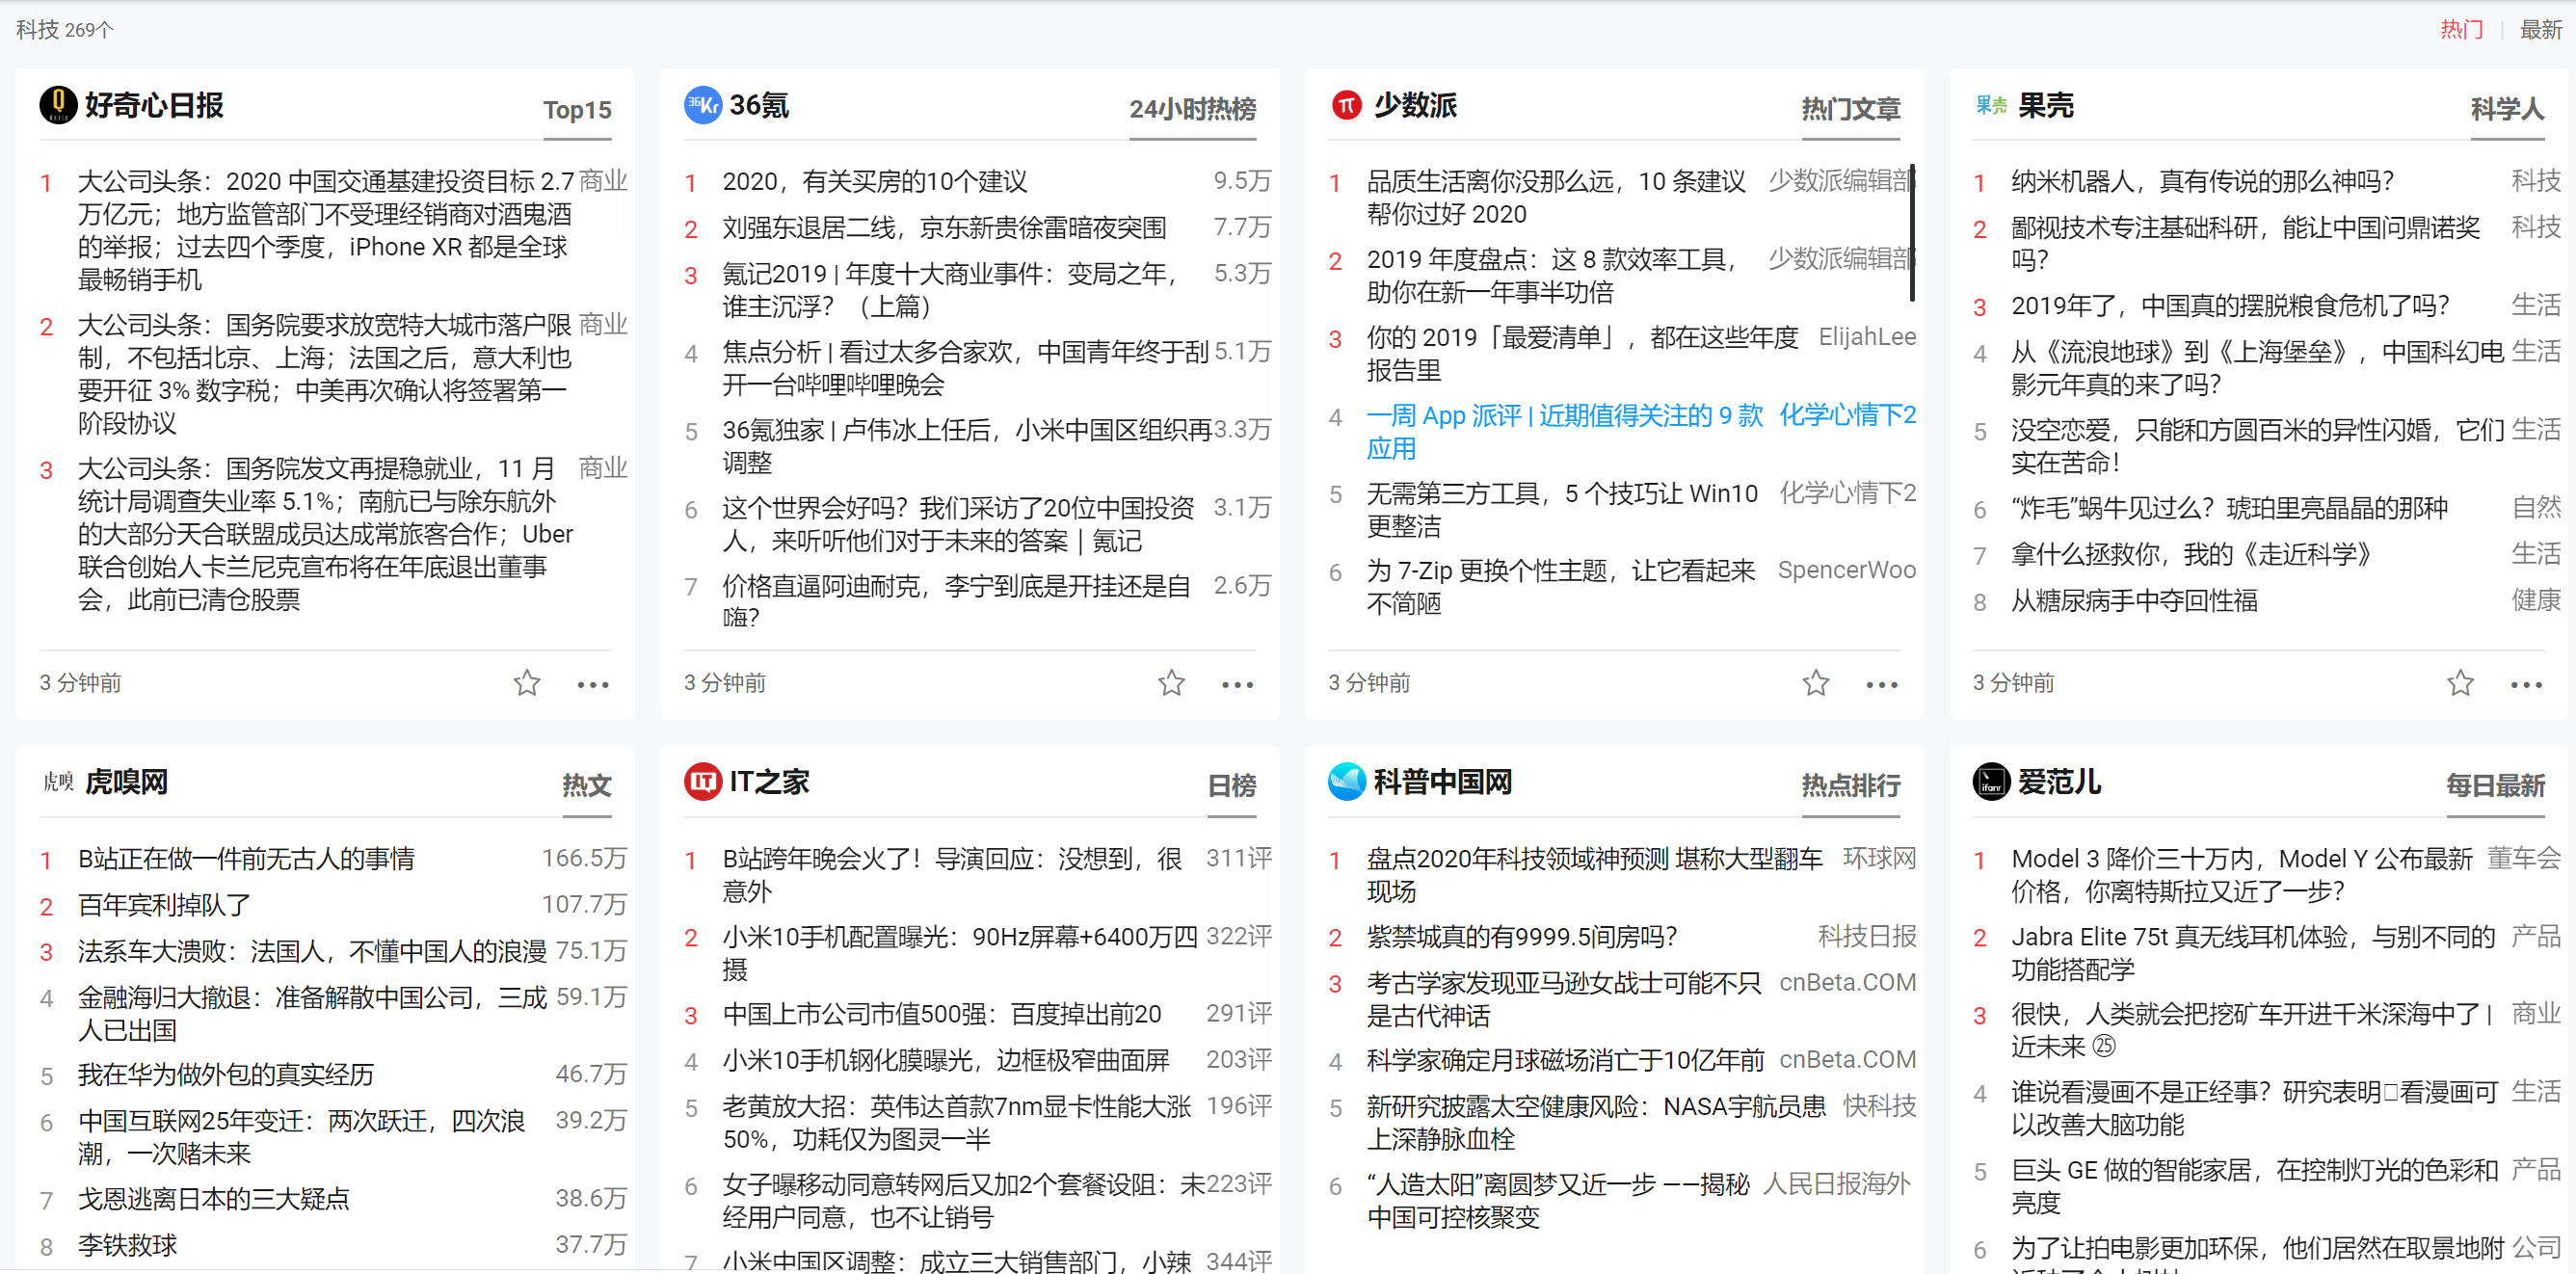The height and width of the screenshot is (1274, 2576).
Task: Click the 果壳 logo icon
Action: click(x=1990, y=104)
